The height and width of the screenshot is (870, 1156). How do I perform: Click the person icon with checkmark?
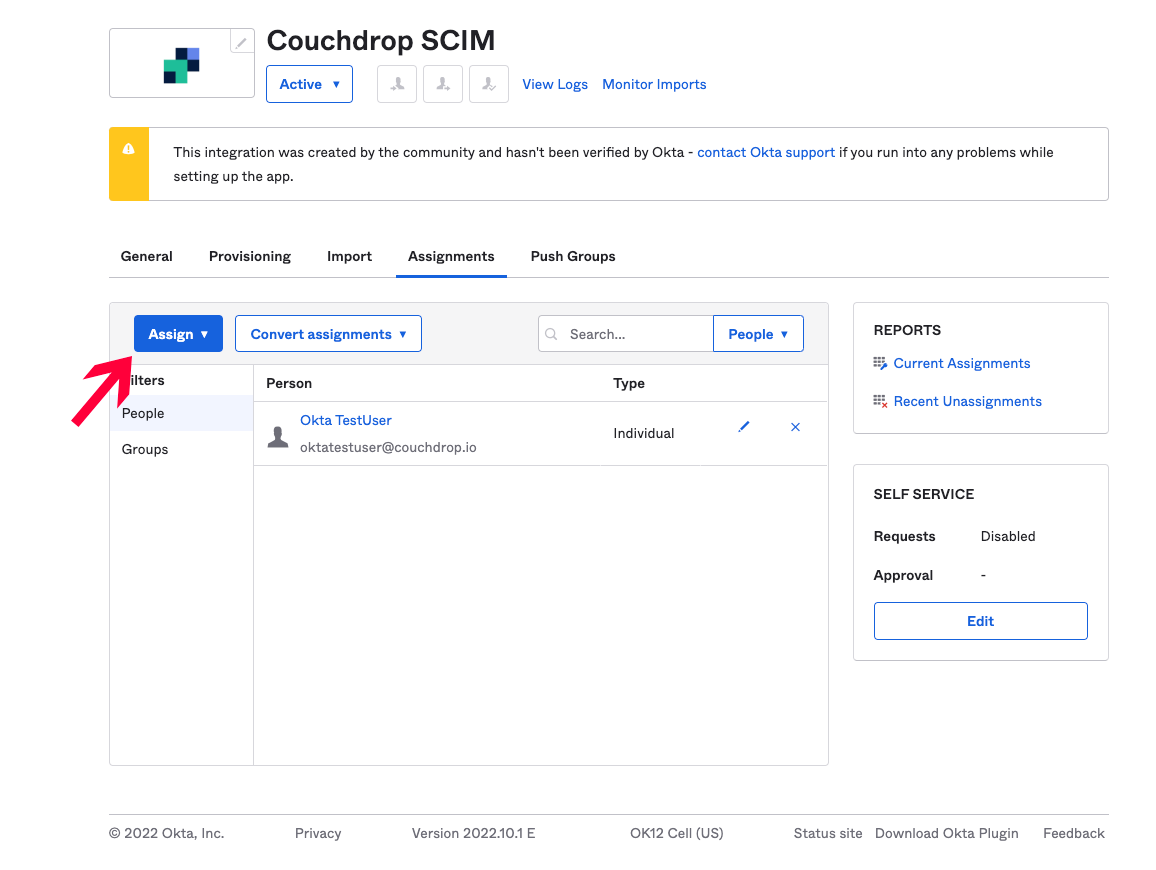pyautogui.click(x=489, y=84)
